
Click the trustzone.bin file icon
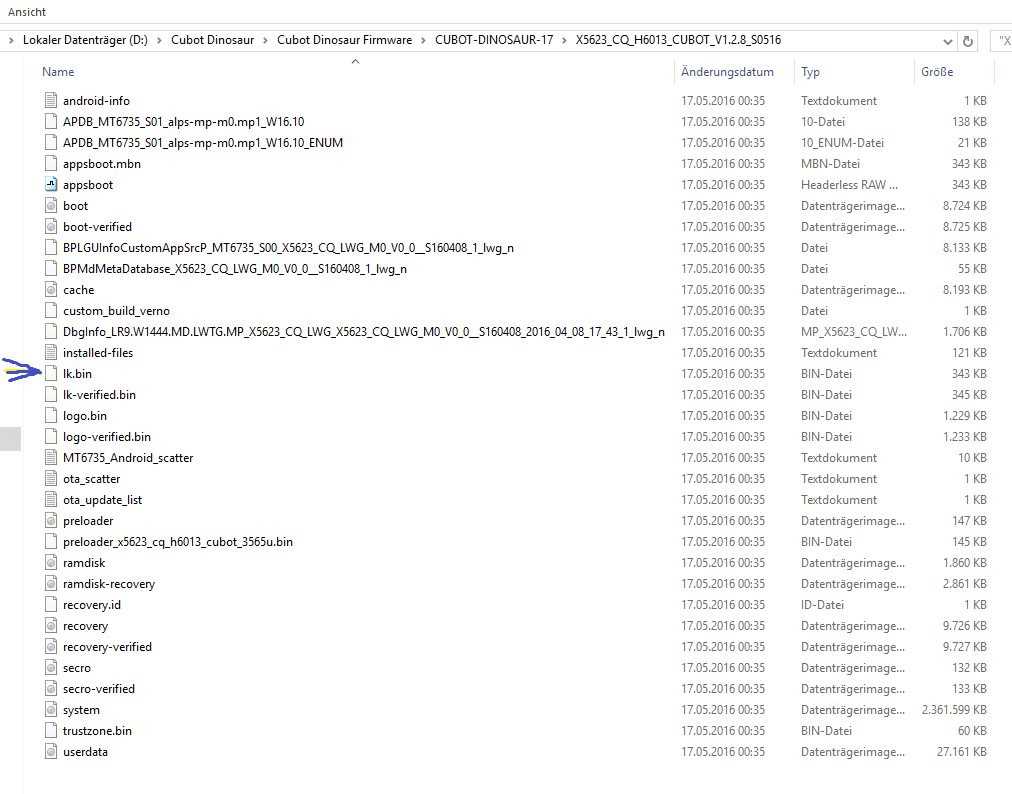tap(51, 730)
